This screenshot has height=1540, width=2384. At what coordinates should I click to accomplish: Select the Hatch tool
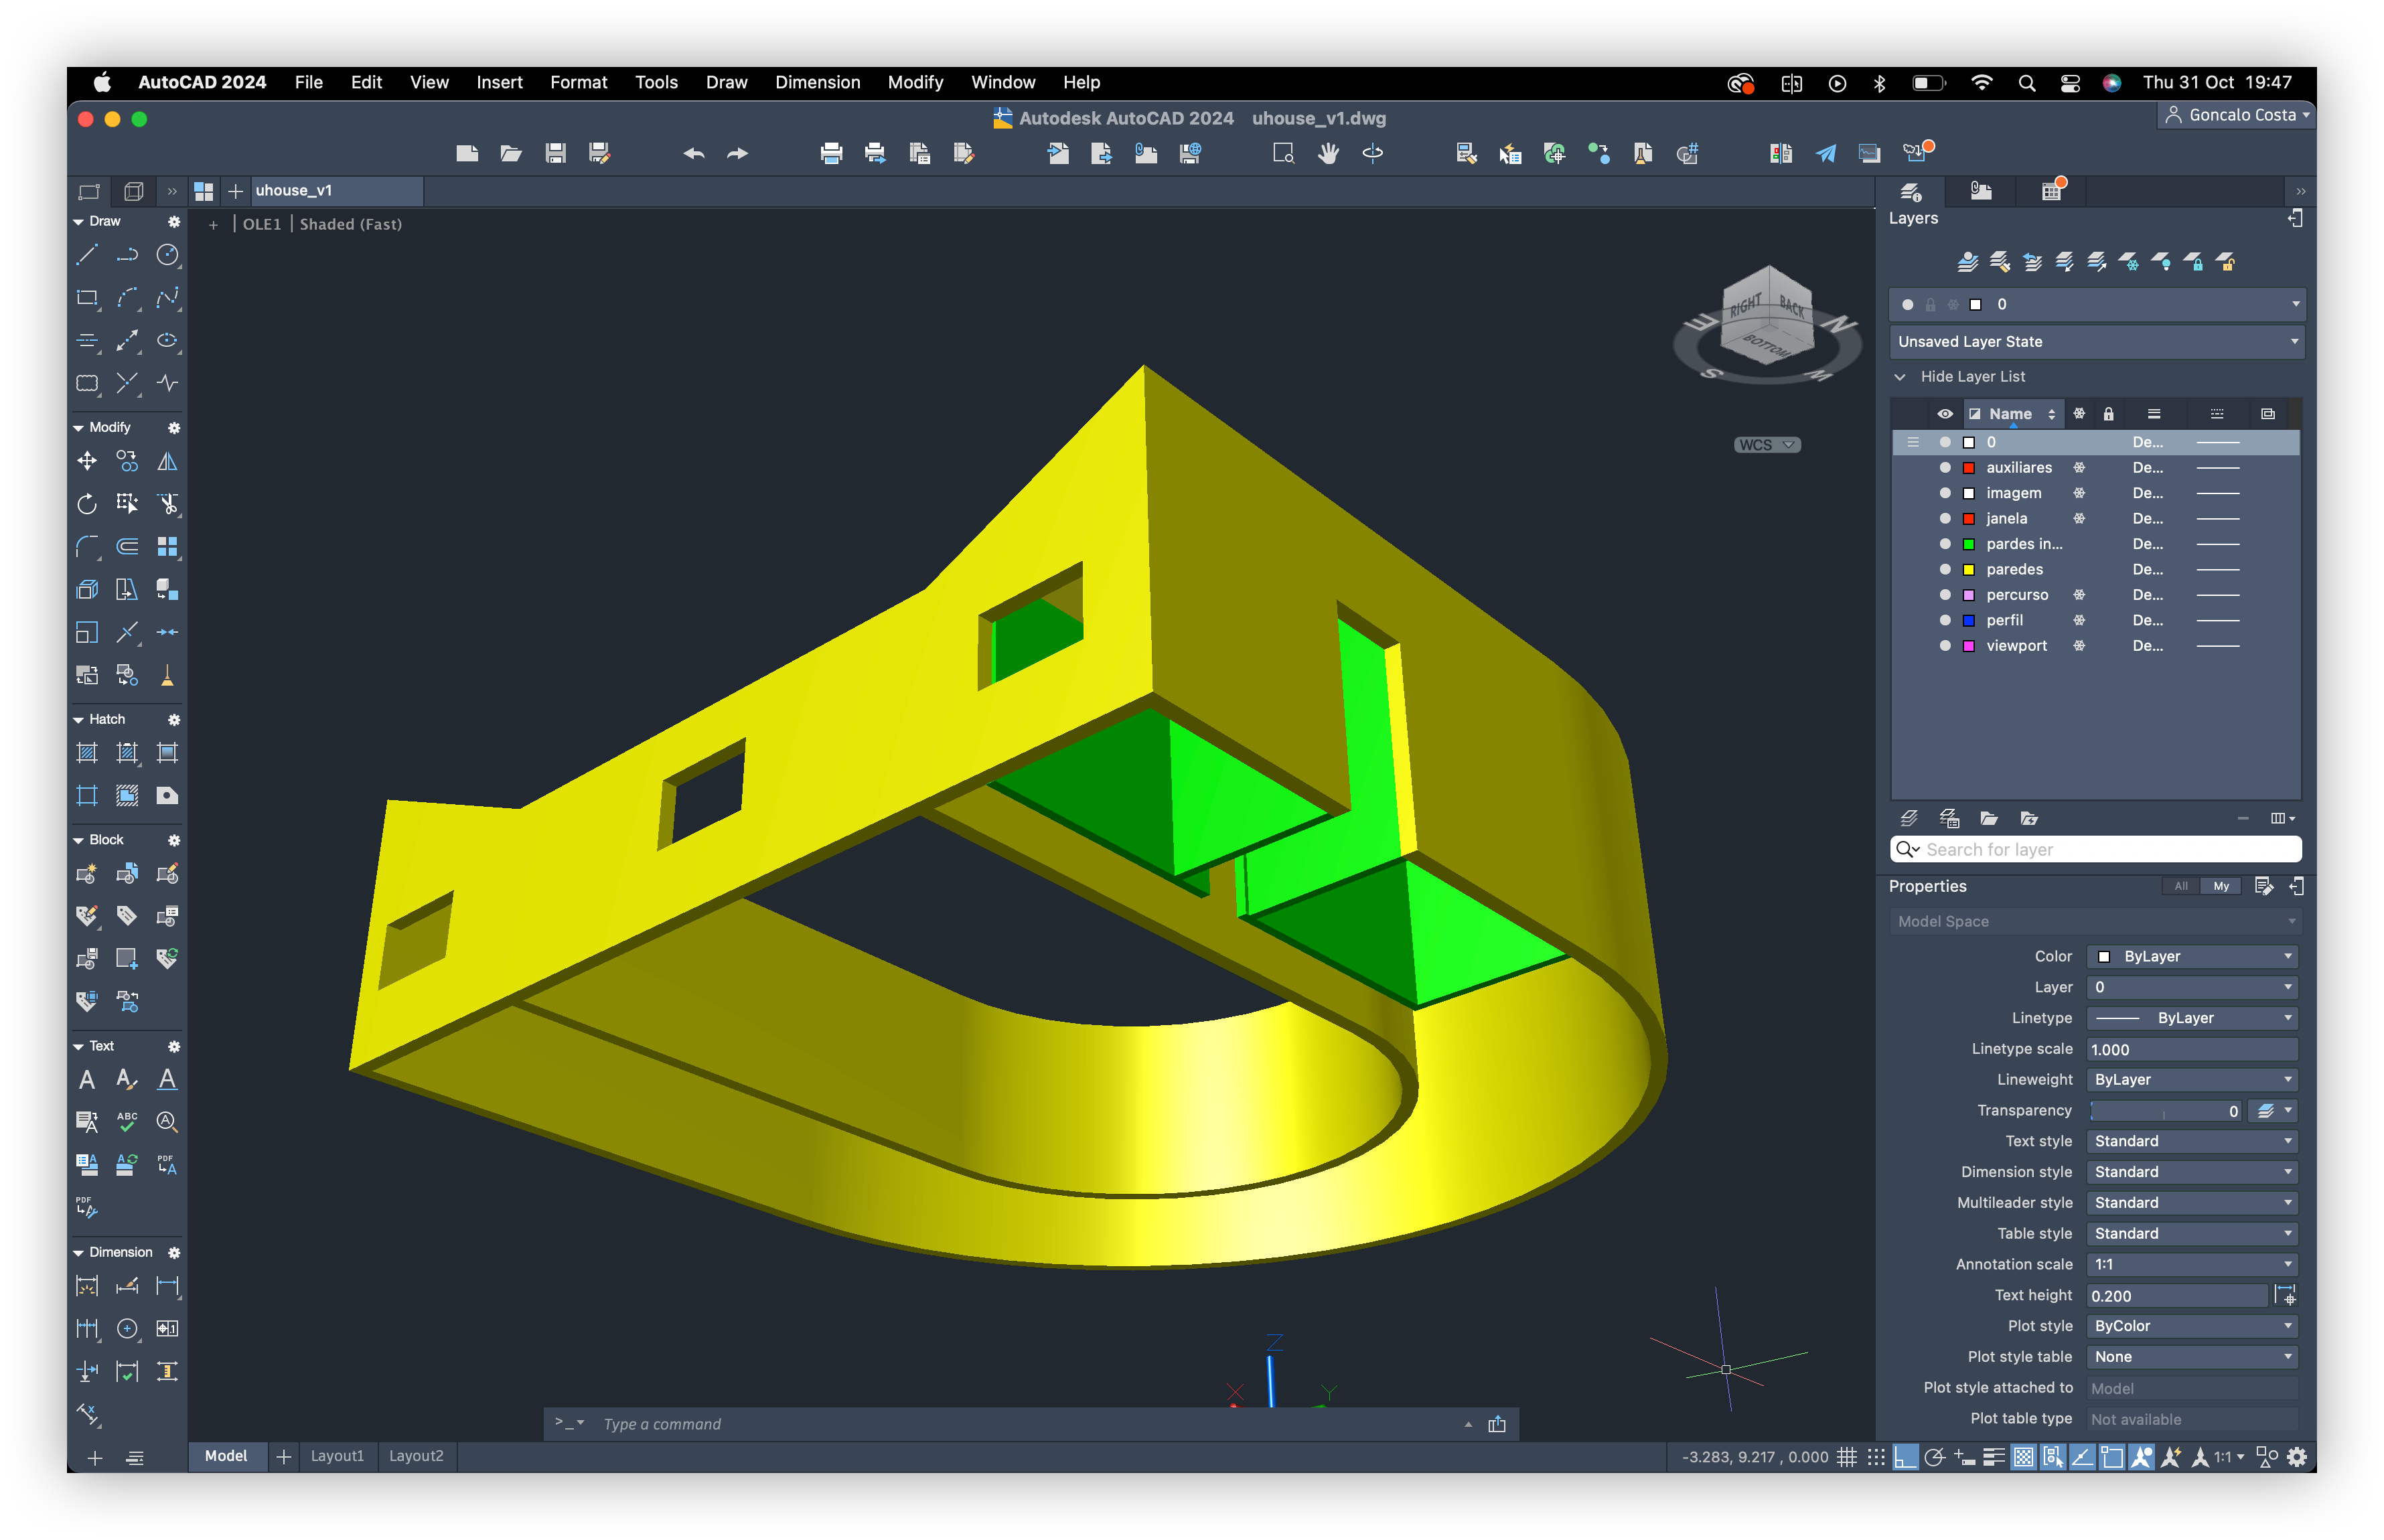(x=87, y=753)
